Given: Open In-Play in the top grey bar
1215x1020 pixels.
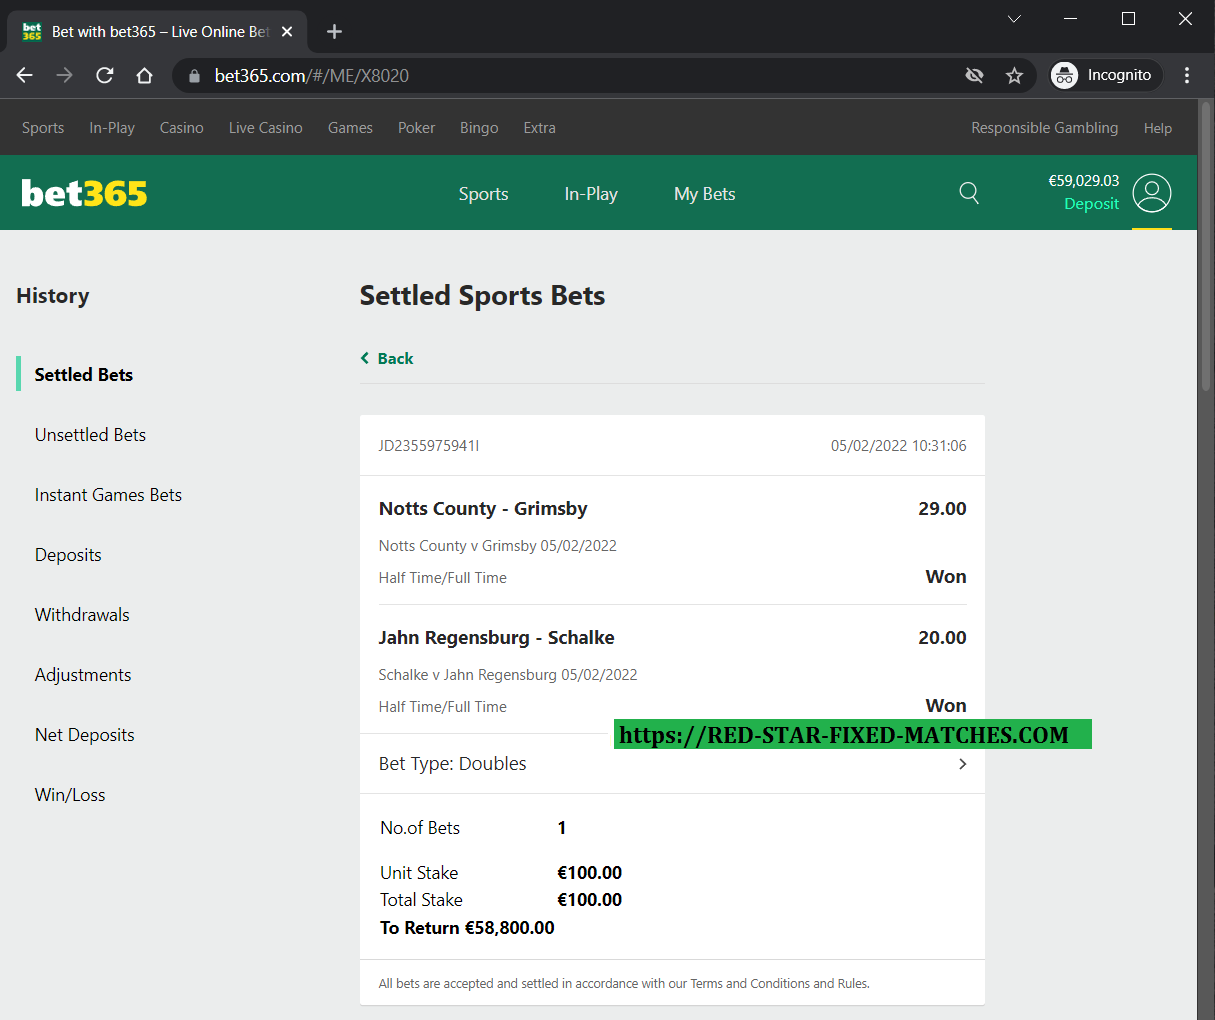Looking at the screenshot, I should pos(112,128).
